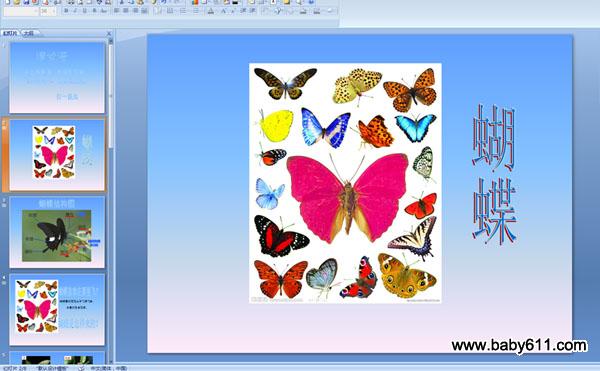Select the first slide thumbnail
600x371 pixels.
(x=57, y=78)
